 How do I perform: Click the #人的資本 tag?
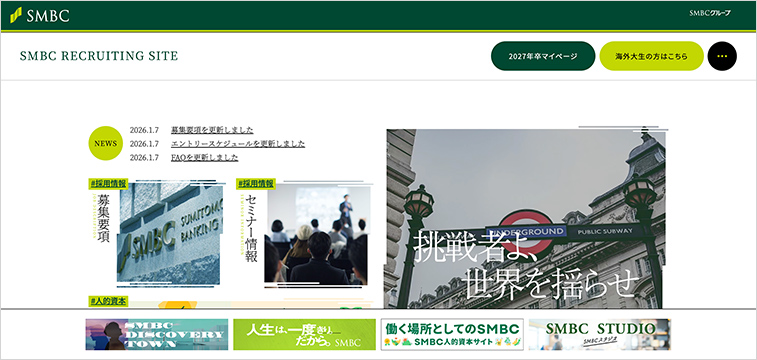point(108,302)
